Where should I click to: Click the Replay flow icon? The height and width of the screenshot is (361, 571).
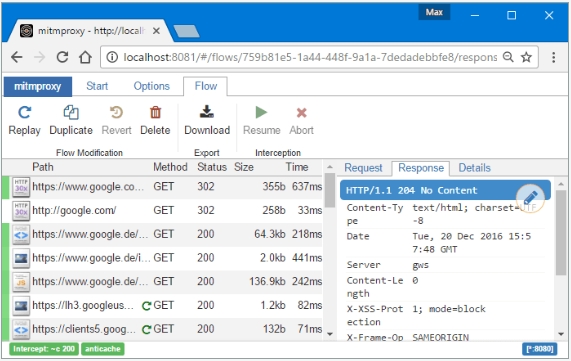[x=24, y=113]
